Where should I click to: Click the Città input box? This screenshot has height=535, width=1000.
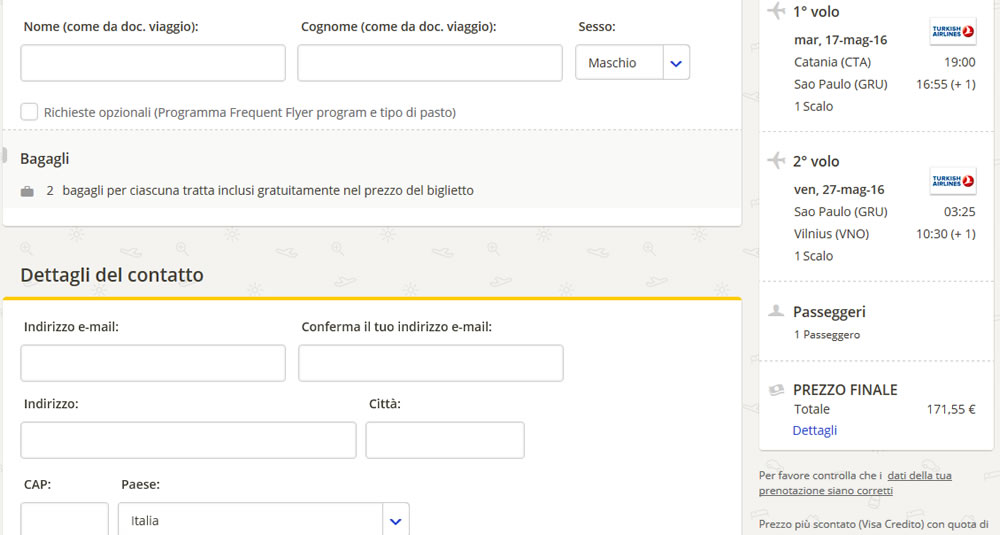click(444, 440)
